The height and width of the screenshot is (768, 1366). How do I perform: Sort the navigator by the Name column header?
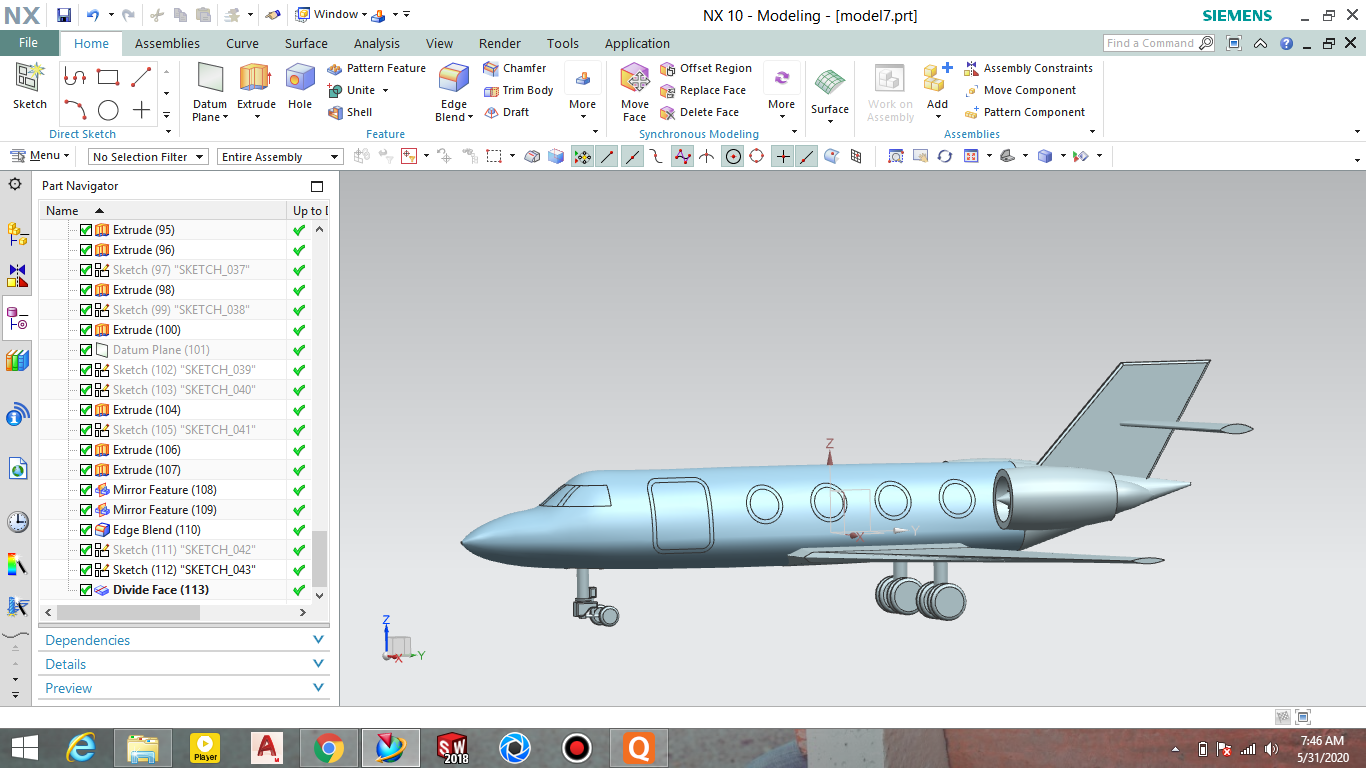coord(163,211)
